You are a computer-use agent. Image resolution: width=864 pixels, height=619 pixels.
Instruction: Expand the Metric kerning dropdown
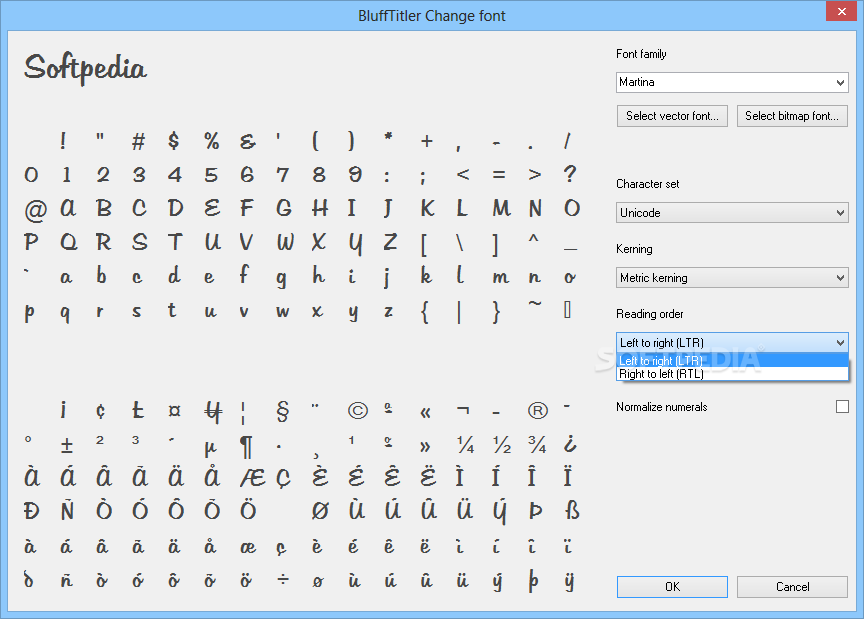[x=732, y=278]
